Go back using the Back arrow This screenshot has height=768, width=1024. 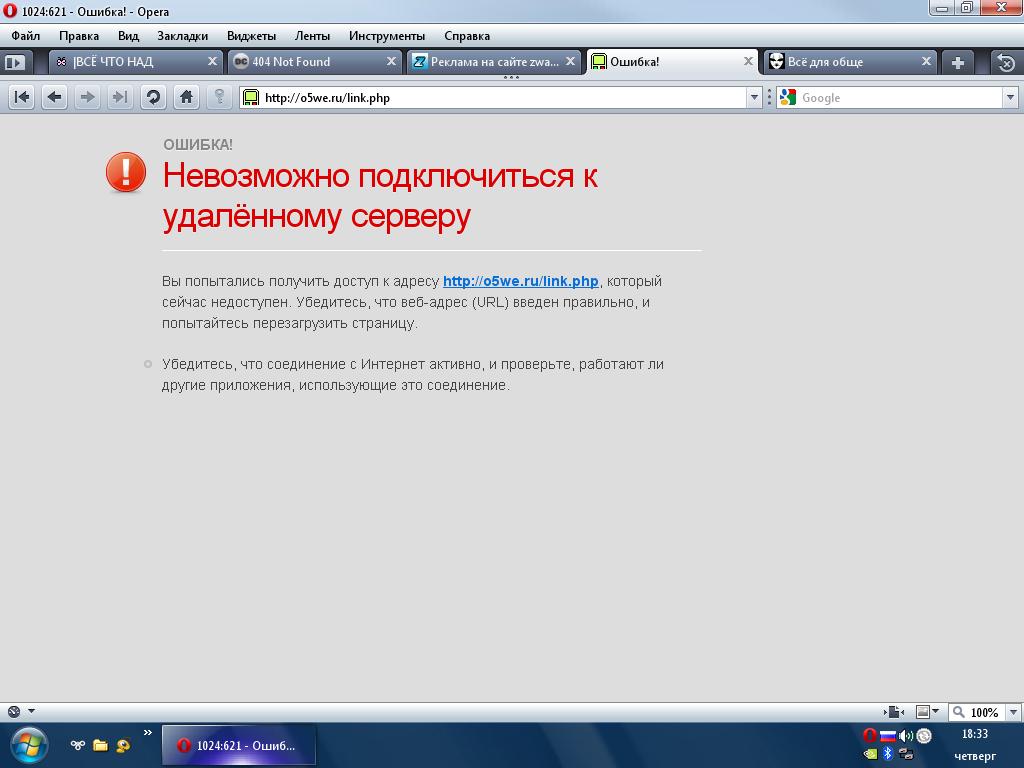tap(55, 97)
